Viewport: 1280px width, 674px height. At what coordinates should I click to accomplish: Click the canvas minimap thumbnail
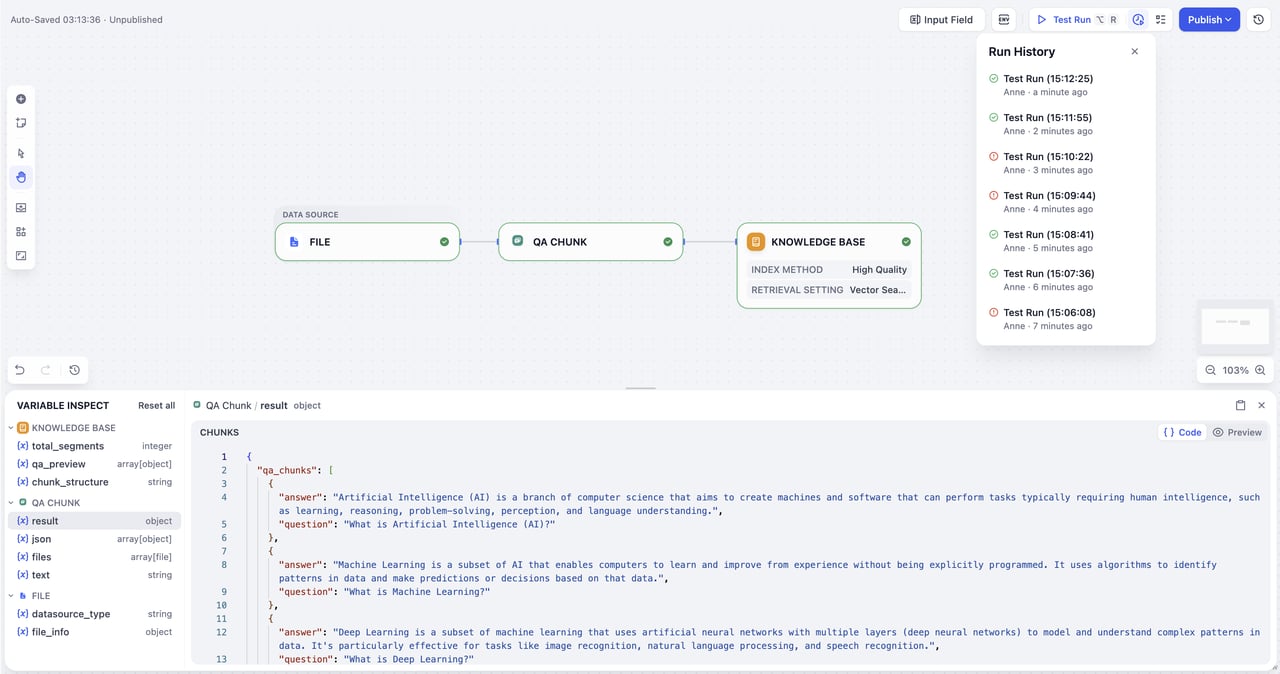click(1235, 326)
